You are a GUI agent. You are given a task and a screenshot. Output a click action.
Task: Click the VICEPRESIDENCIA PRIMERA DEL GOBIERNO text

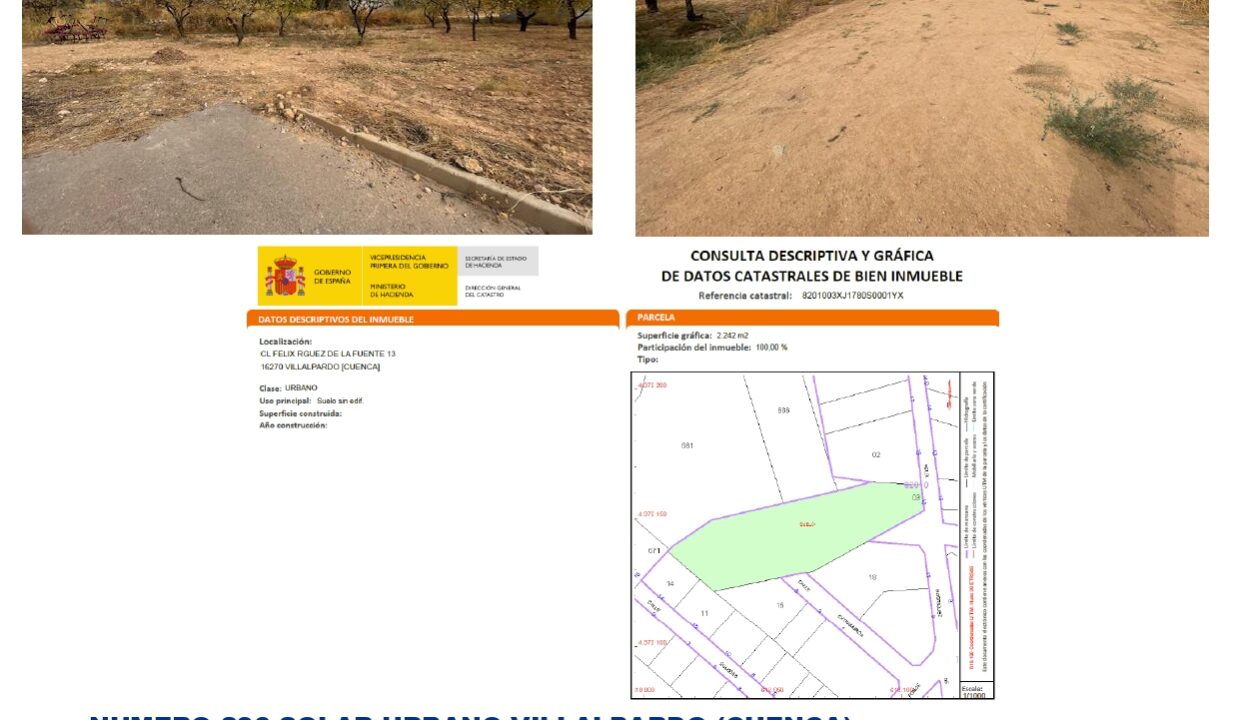[x=409, y=262]
